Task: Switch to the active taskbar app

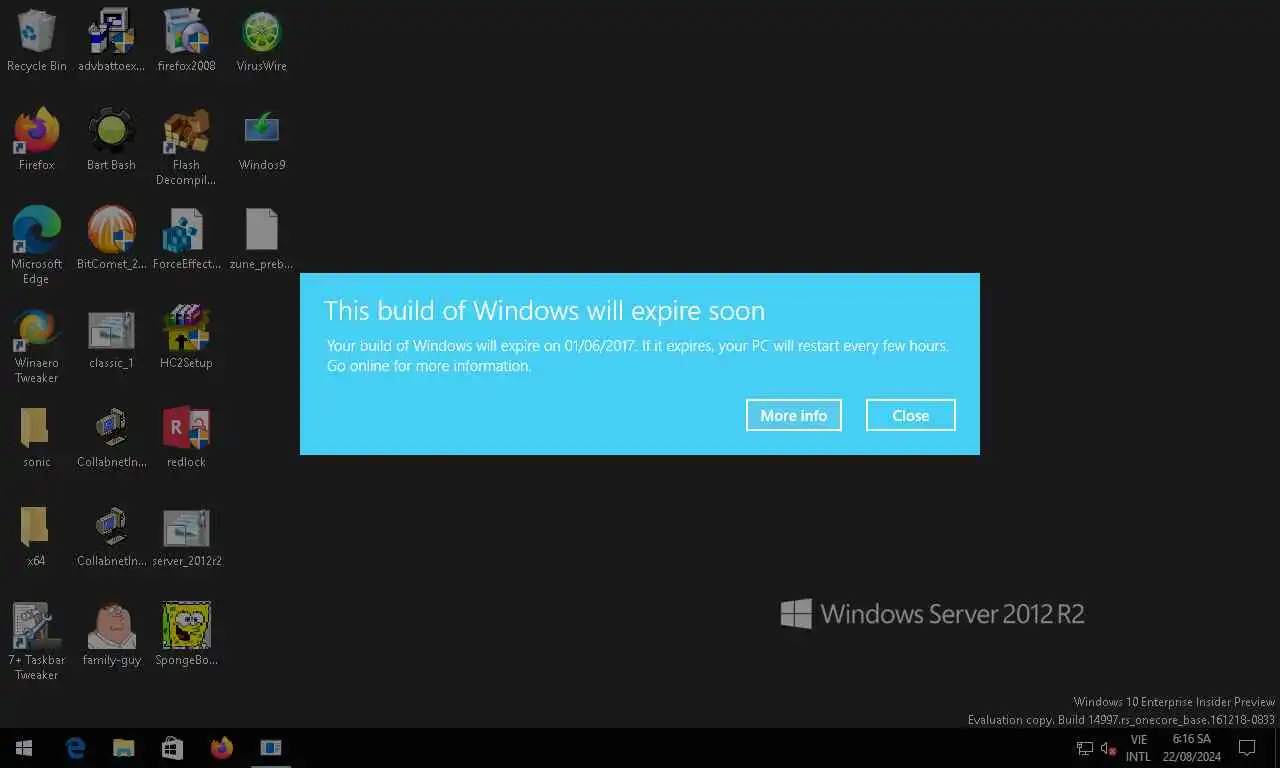Action: (270, 748)
